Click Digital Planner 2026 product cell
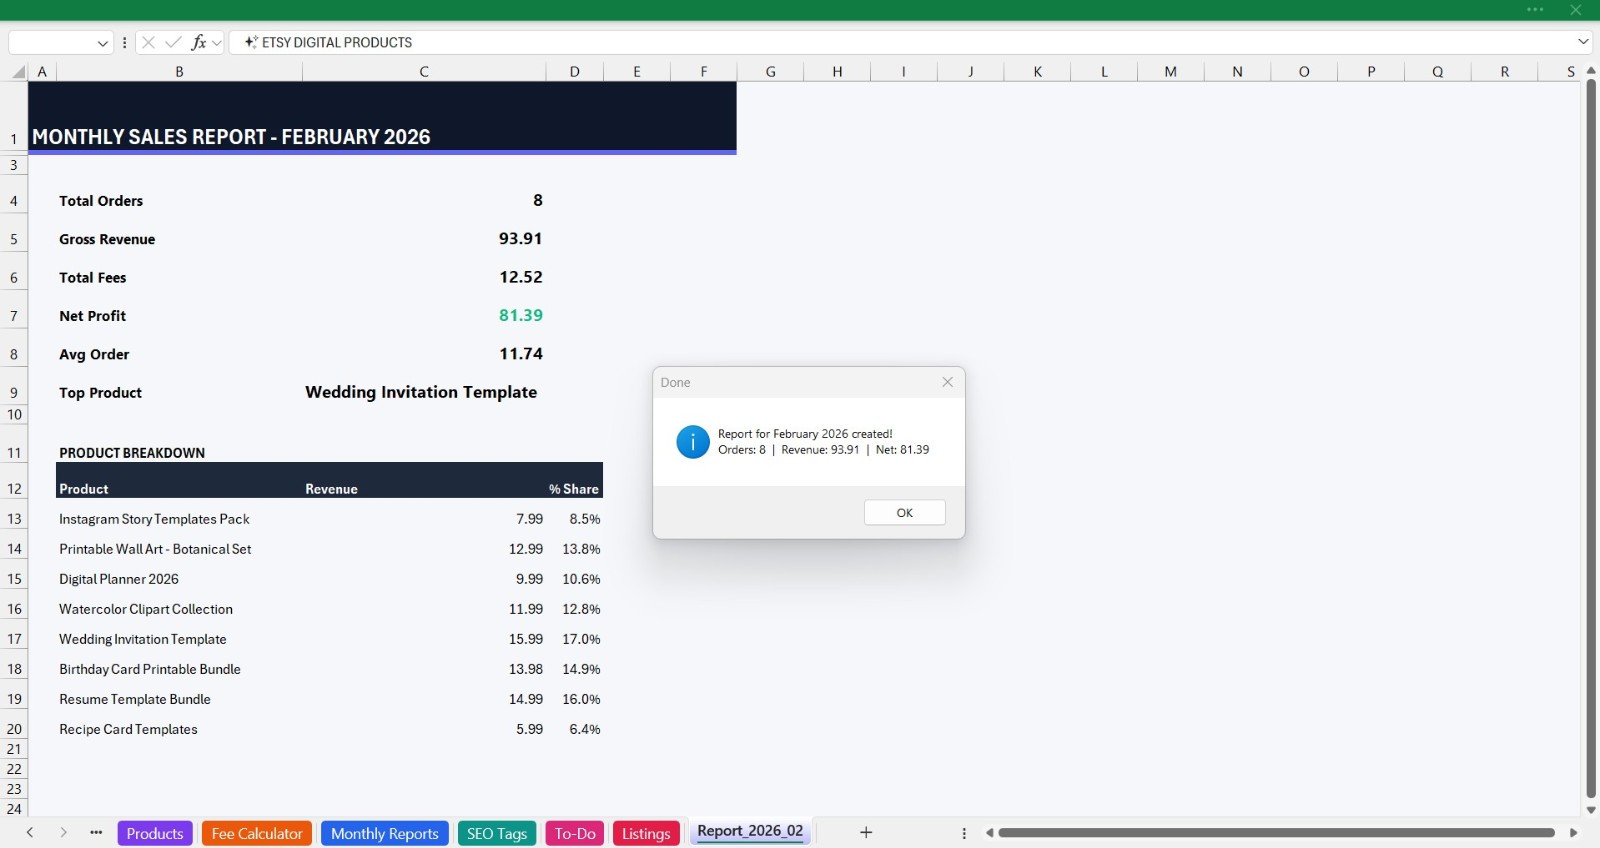Viewport: 1600px width, 848px height. pos(119,579)
